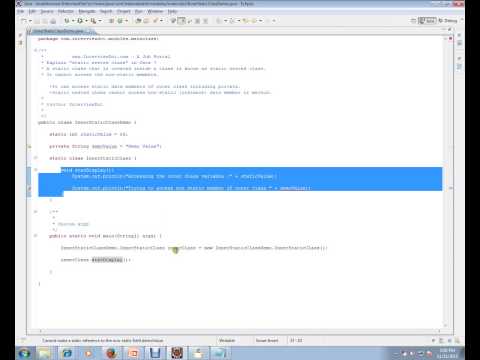Screen dimensions: 480x360
Task: Click the Smart Insert status bar entry
Action: point(267,340)
